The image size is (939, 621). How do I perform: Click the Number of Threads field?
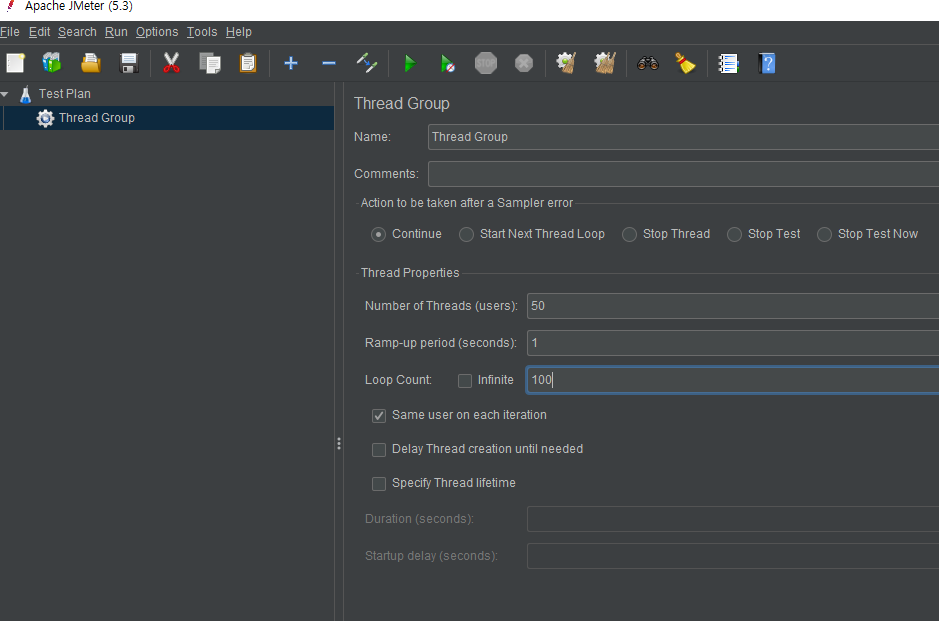[733, 306]
